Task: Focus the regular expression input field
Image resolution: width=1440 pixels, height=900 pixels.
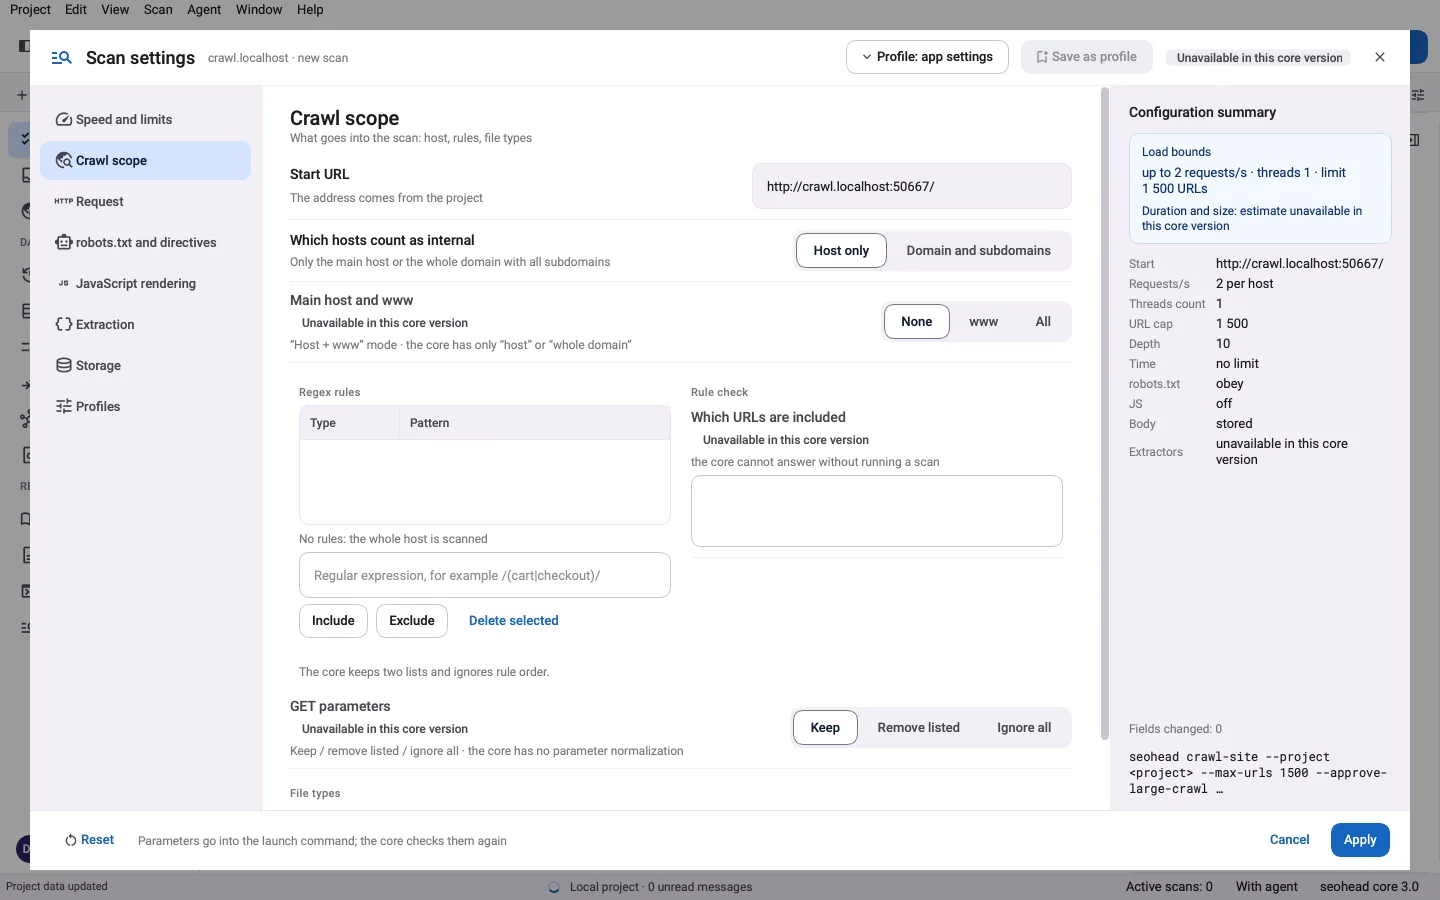Action: (485, 575)
